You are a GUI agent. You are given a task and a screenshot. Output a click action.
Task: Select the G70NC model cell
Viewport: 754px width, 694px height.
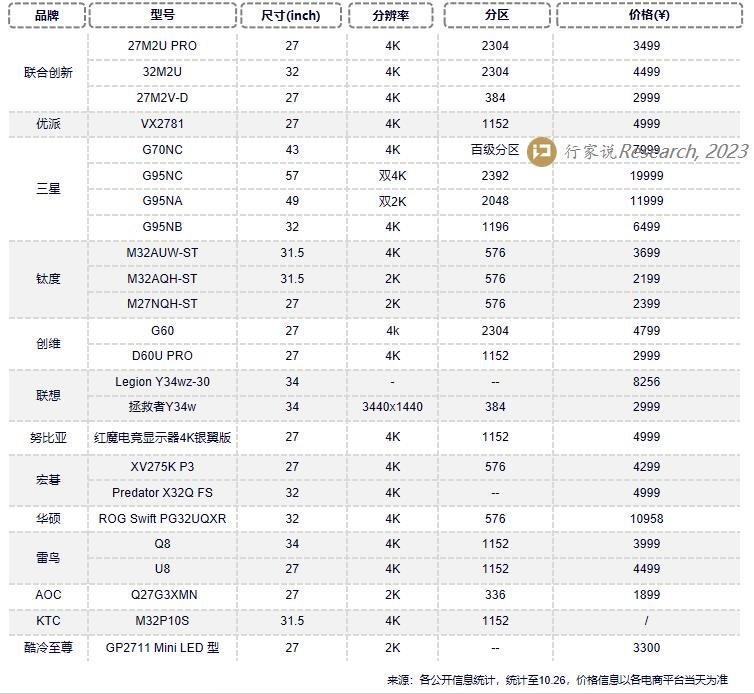pyautogui.click(x=163, y=150)
